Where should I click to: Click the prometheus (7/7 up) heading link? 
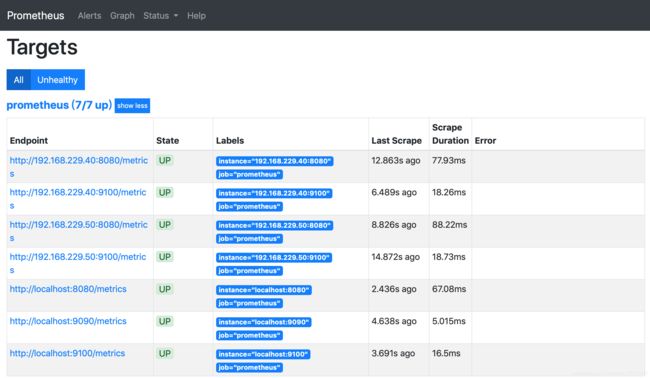[x=59, y=105]
